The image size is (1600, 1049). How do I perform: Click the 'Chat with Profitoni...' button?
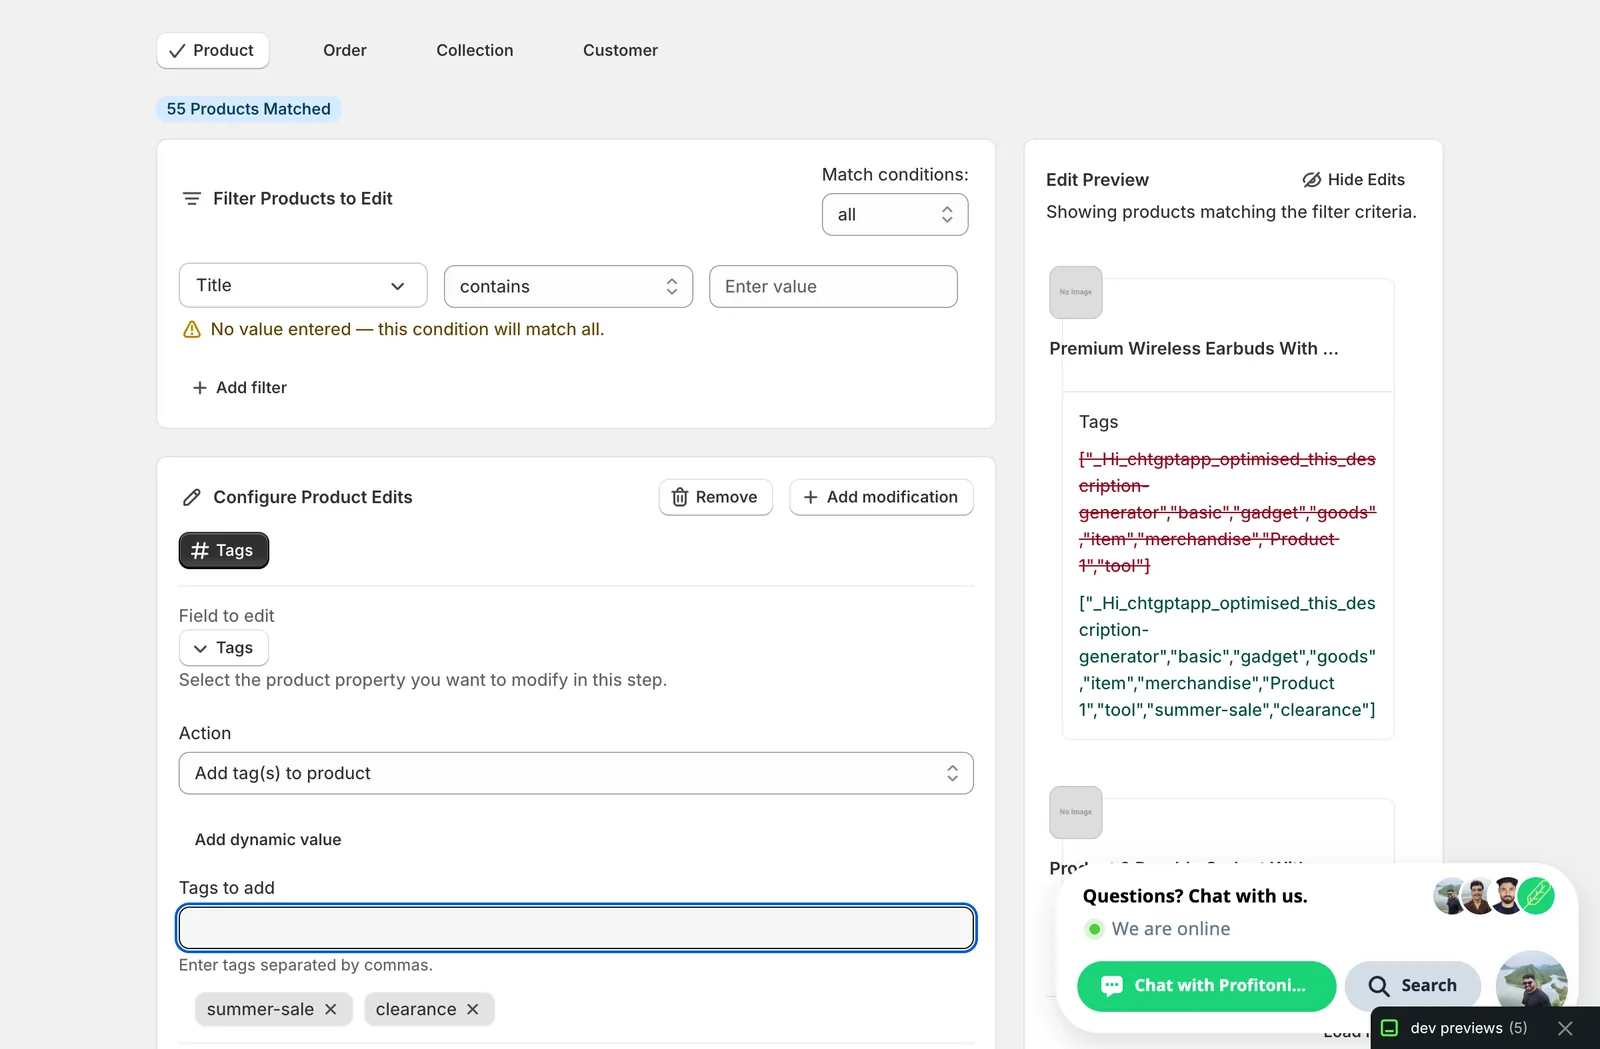coord(1206,986)
